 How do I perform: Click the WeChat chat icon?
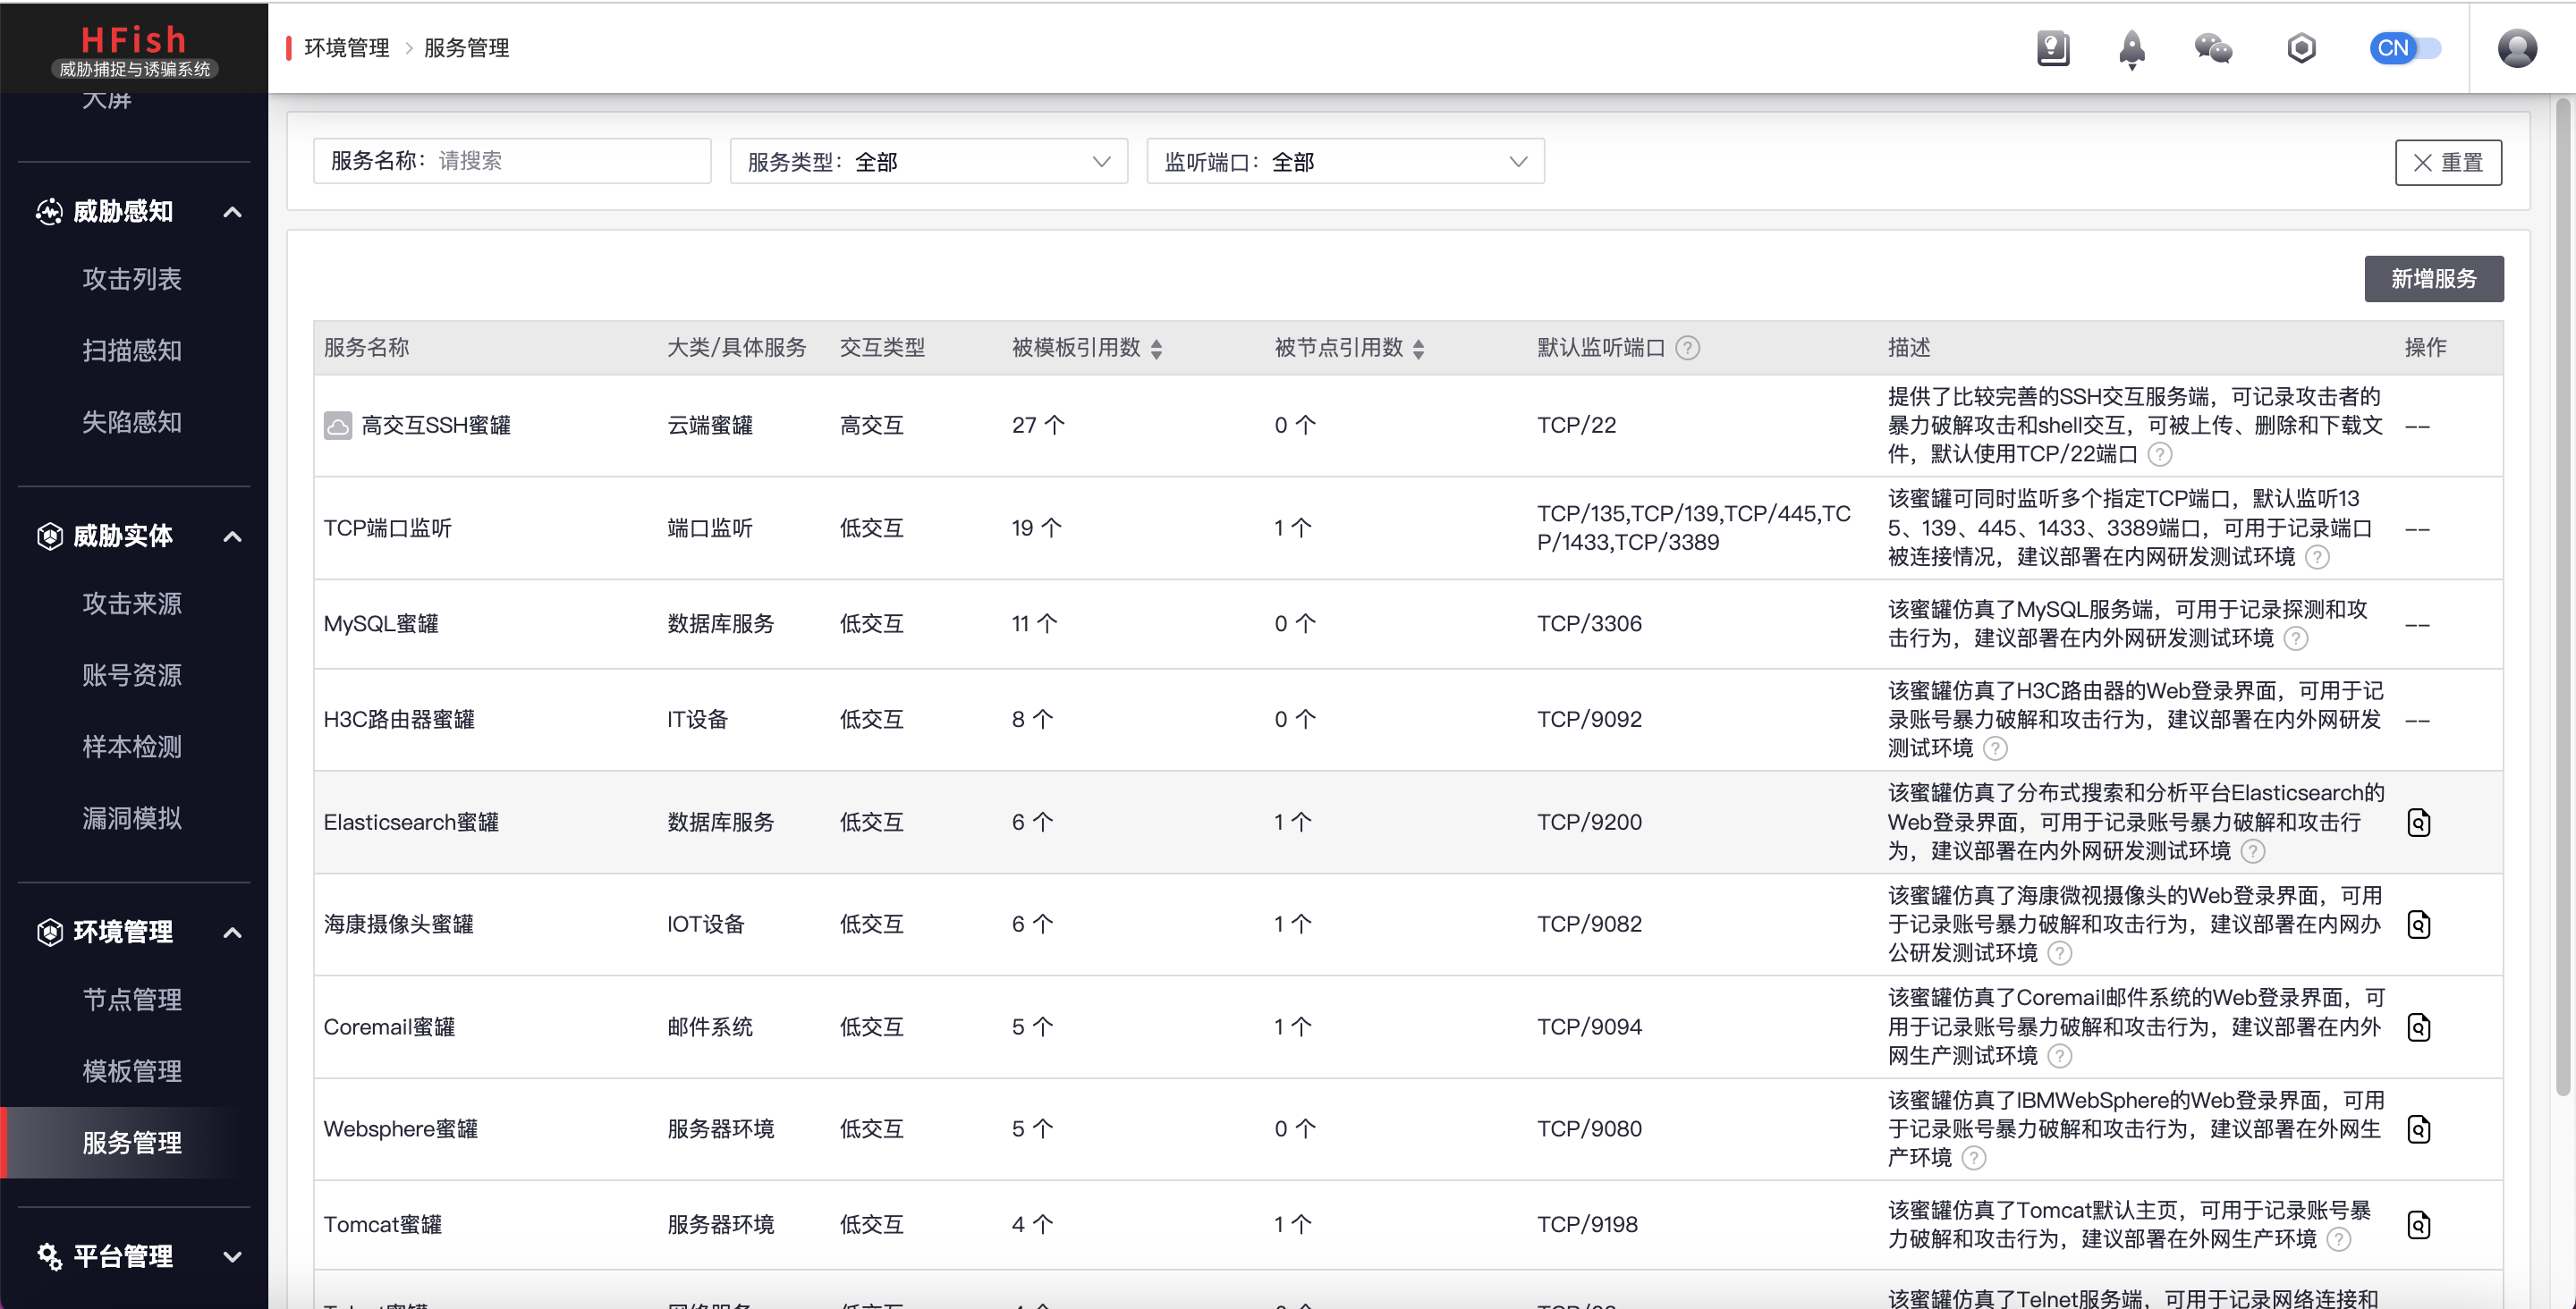(x=2213, y=48)
